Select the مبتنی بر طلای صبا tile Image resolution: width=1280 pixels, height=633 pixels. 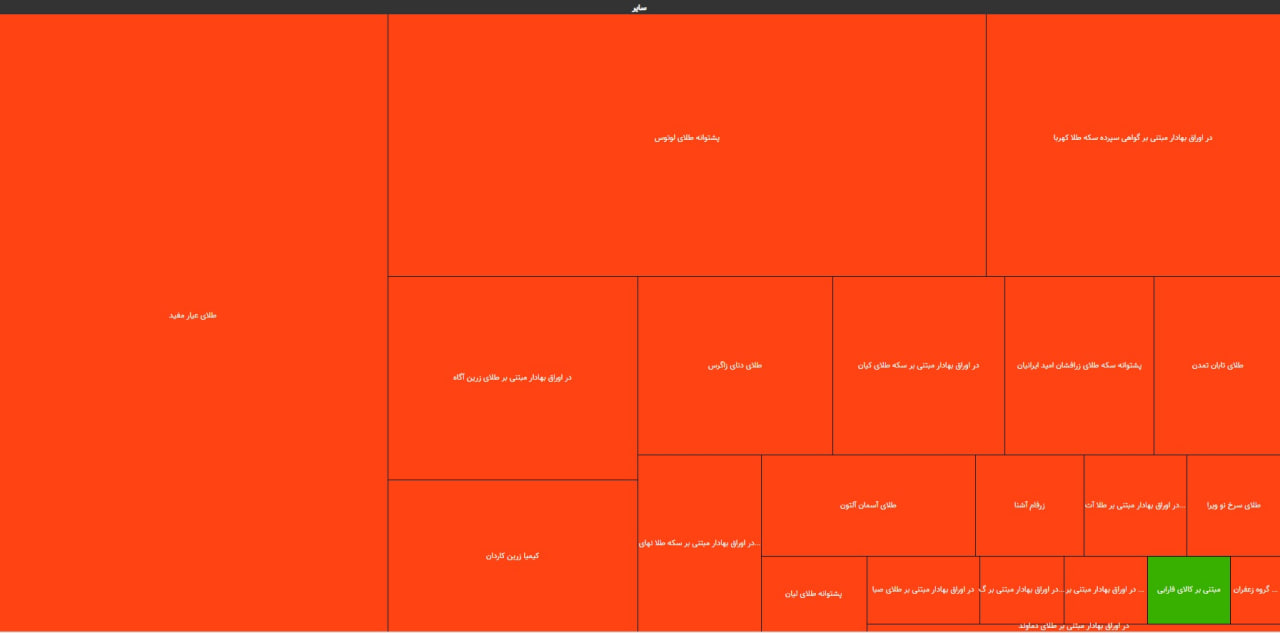tap(923, 590)
